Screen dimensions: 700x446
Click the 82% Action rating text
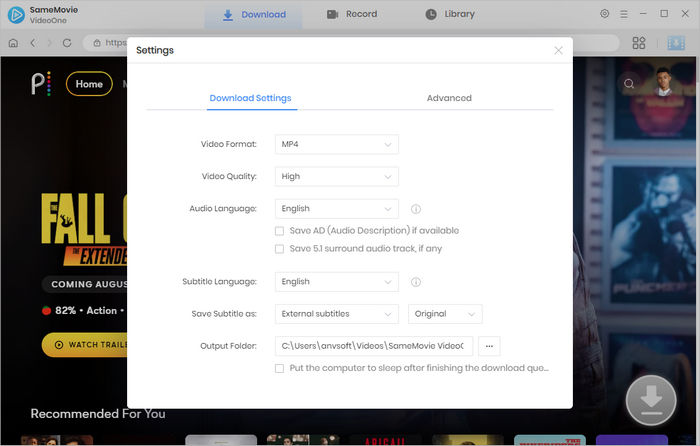(x=84, y=310)
